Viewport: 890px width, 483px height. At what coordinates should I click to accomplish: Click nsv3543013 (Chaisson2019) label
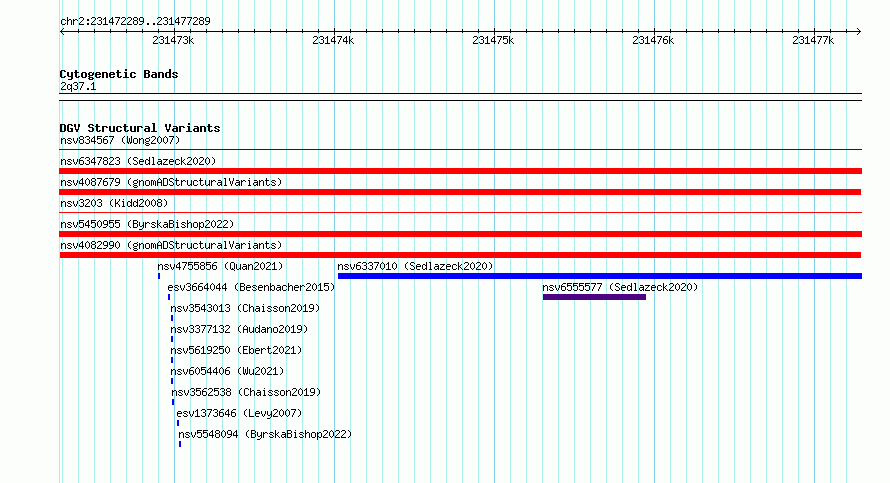coord(245,308)
